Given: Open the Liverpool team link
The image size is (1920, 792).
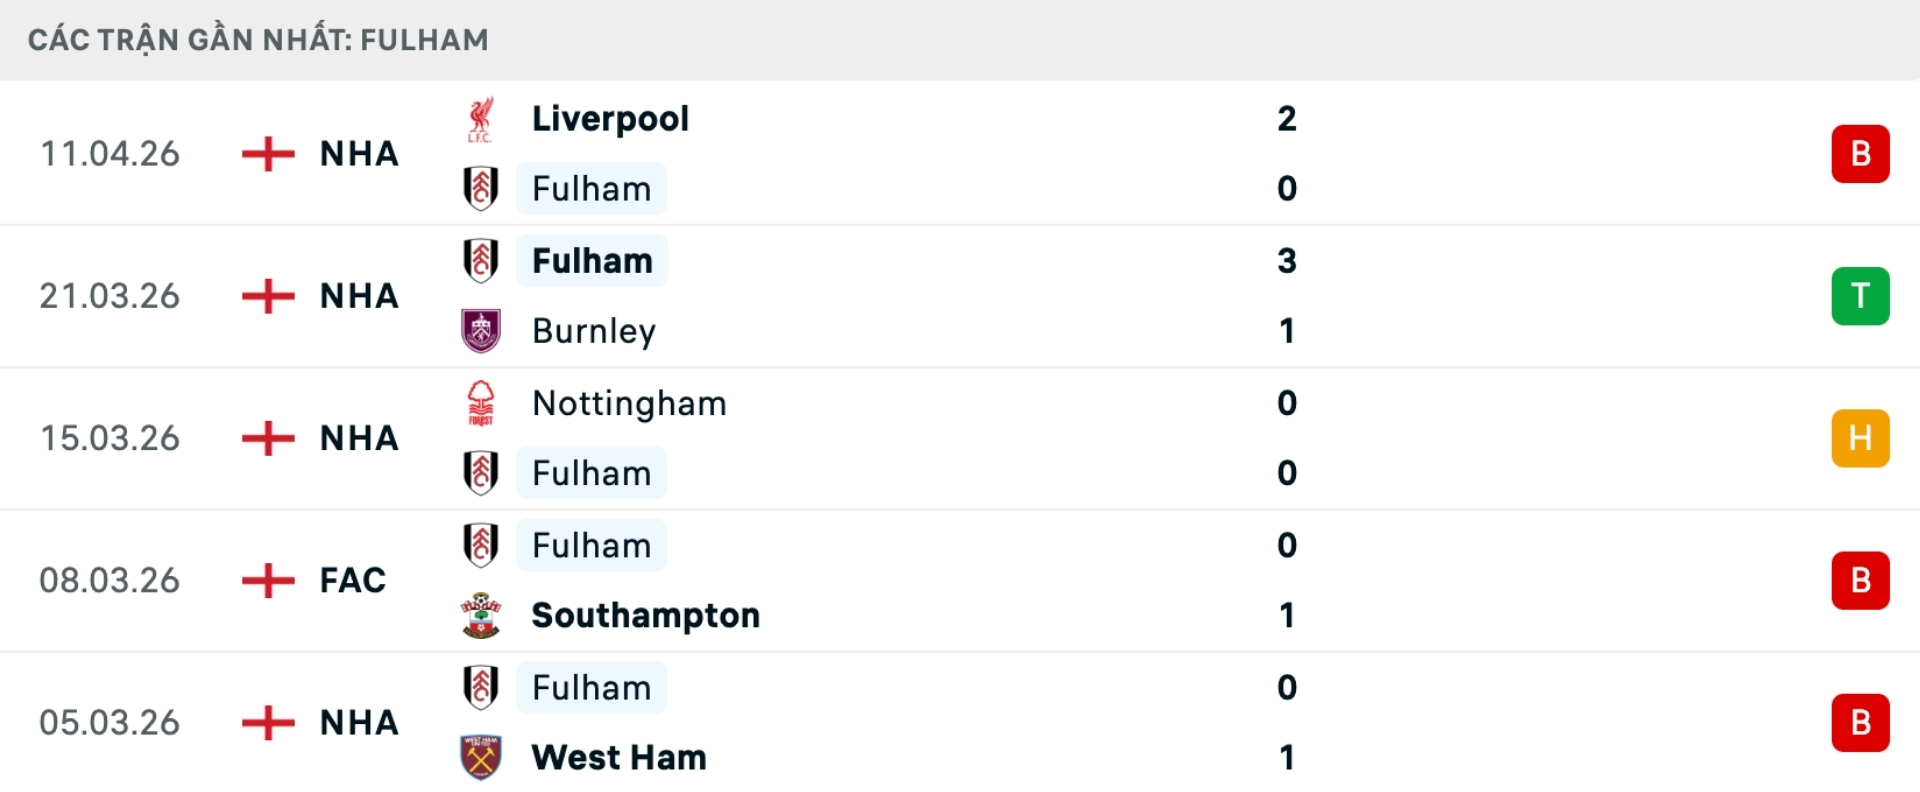Looking at the screenshot, I should click(x=610, y=119).
